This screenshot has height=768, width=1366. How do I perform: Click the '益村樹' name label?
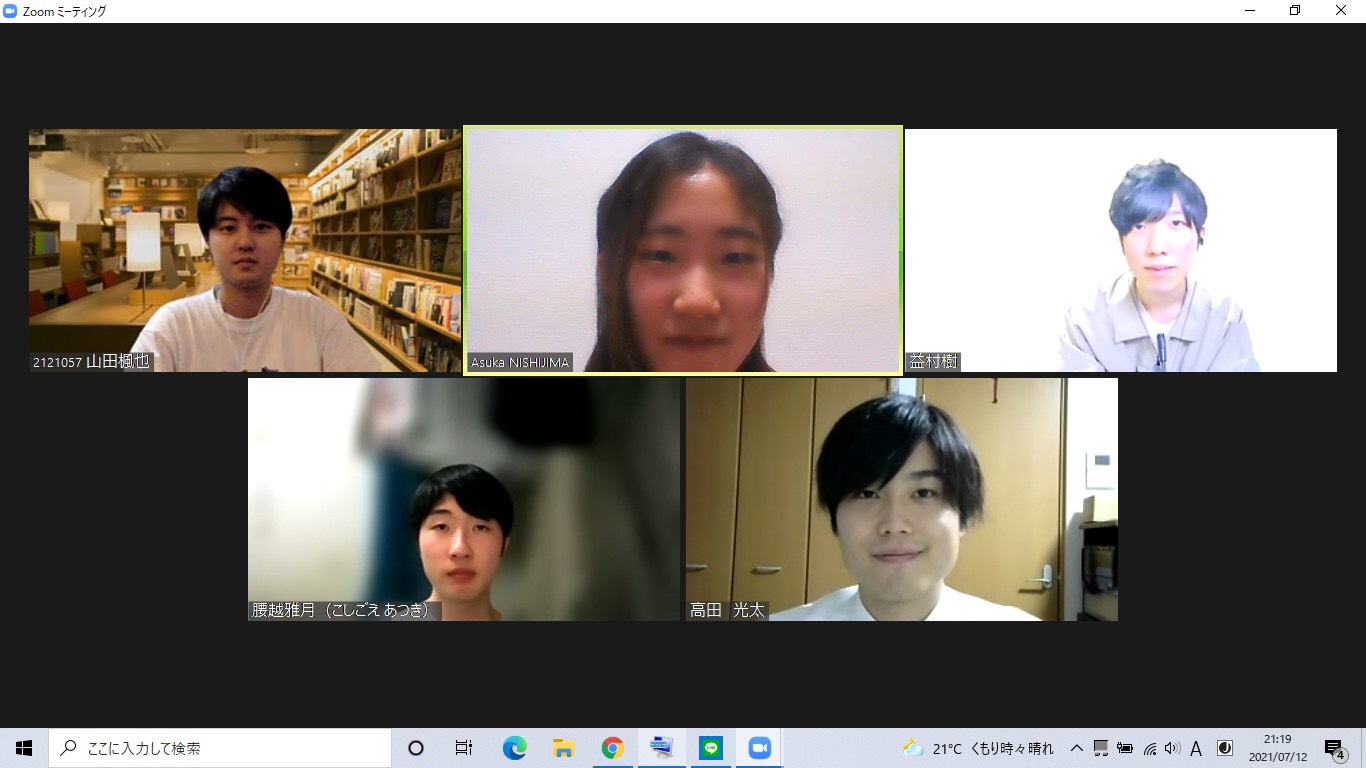(933, 362)
